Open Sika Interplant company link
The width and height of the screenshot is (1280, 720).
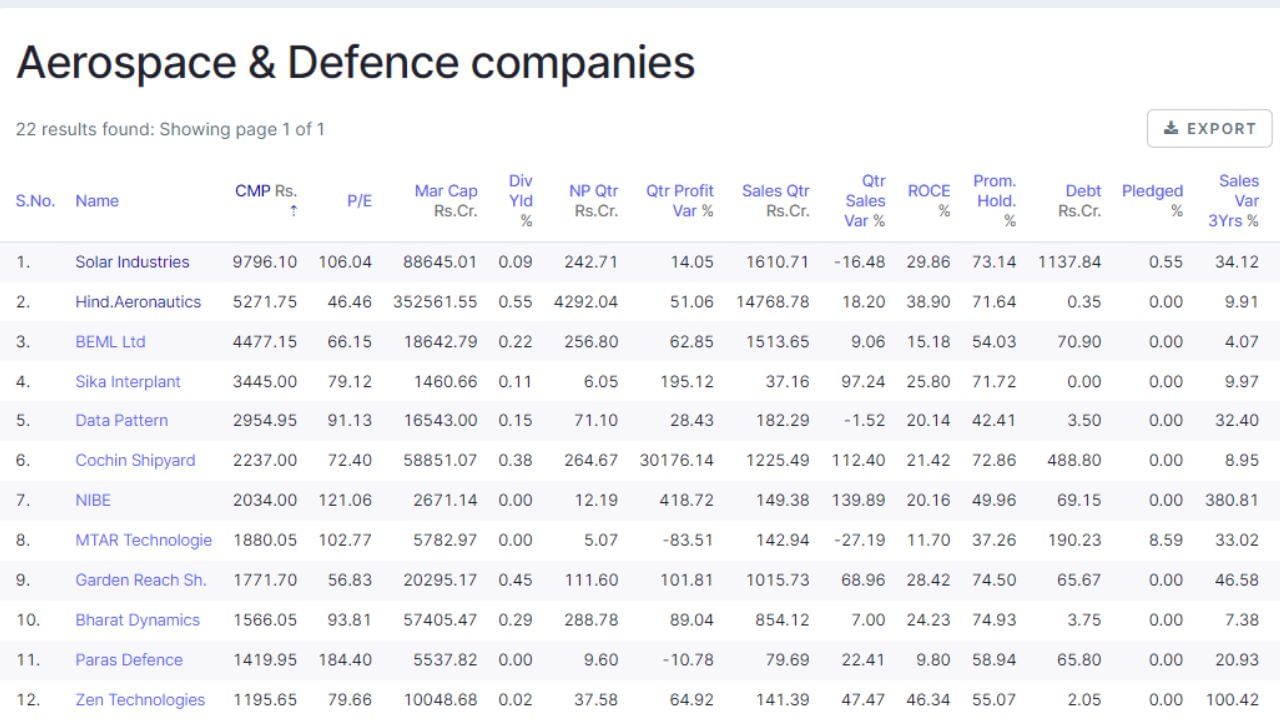click(x=128, y=382)
